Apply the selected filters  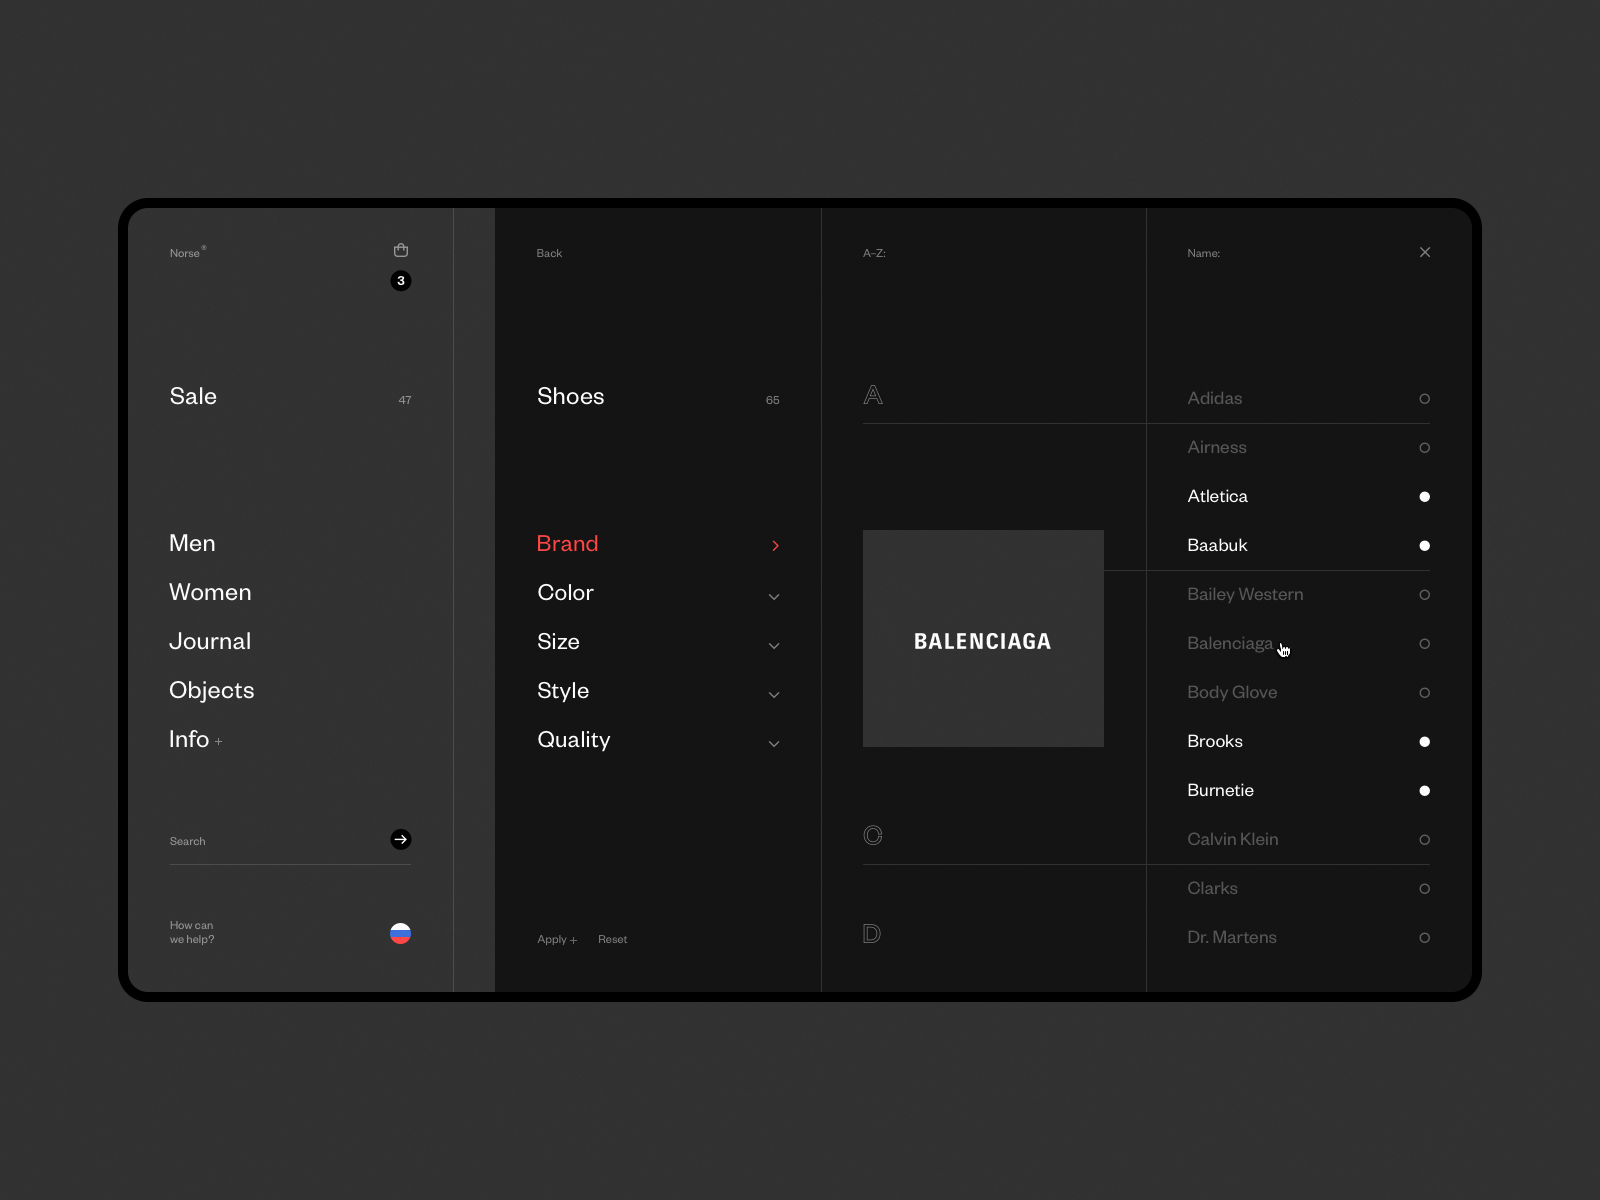(x=557, y=939)
